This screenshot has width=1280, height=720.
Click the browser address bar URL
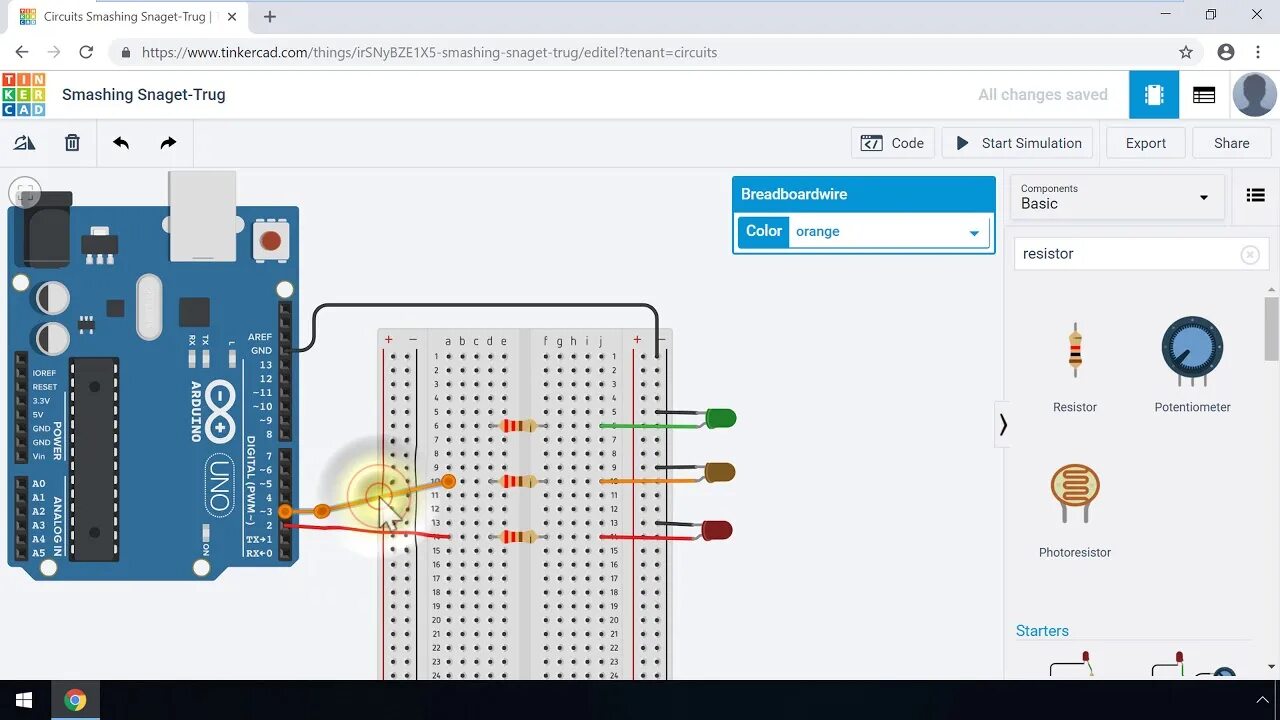[429, 52]
